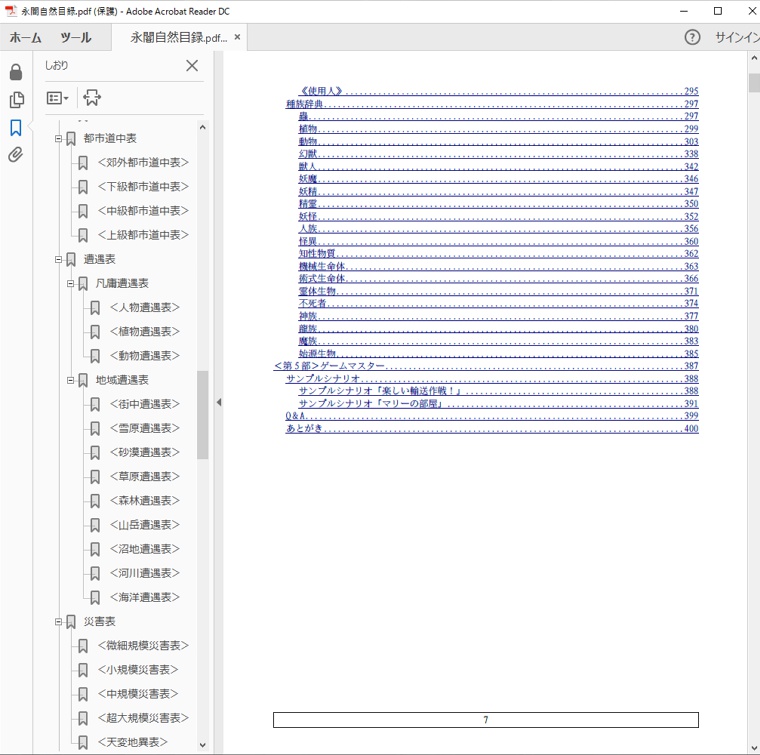Select the <山岳遭遇表> bookmark

144,525
